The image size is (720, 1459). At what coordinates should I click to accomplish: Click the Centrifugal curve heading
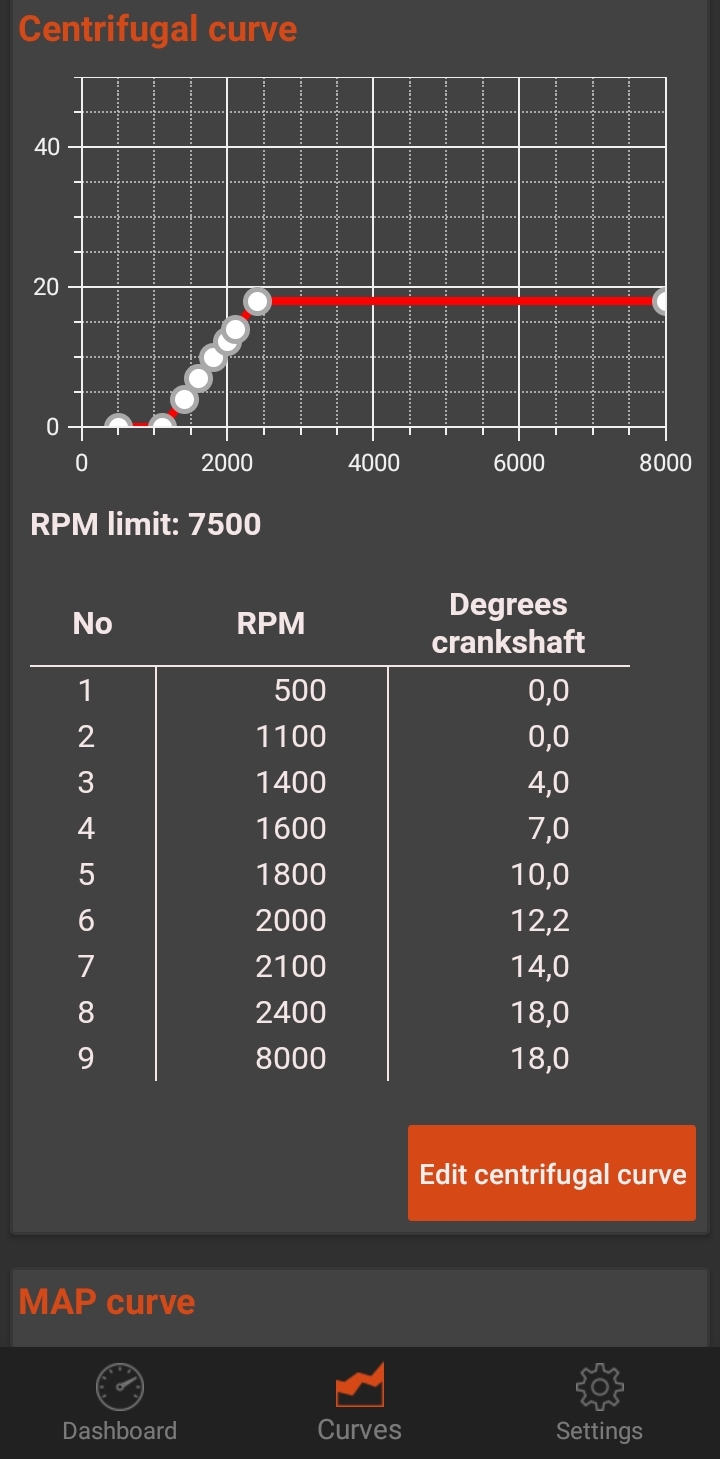tap(158, 29)
